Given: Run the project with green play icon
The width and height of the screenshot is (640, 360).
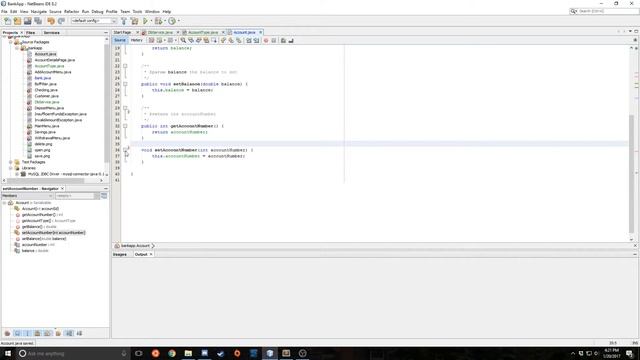Looking at the screenshot, I should point(145,21).
